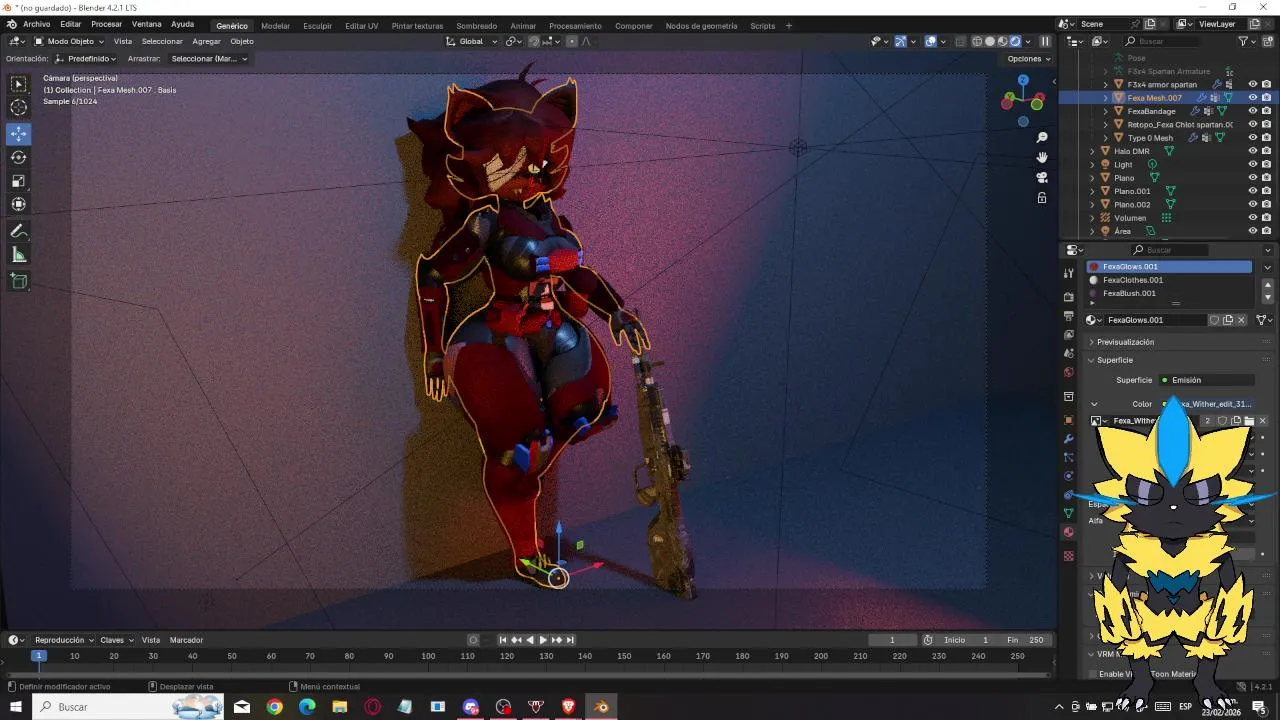Switch to the Editar UV workspace tab
Image resolution: width=1280 pixels, height=720 pixels.
pos(362,26)
